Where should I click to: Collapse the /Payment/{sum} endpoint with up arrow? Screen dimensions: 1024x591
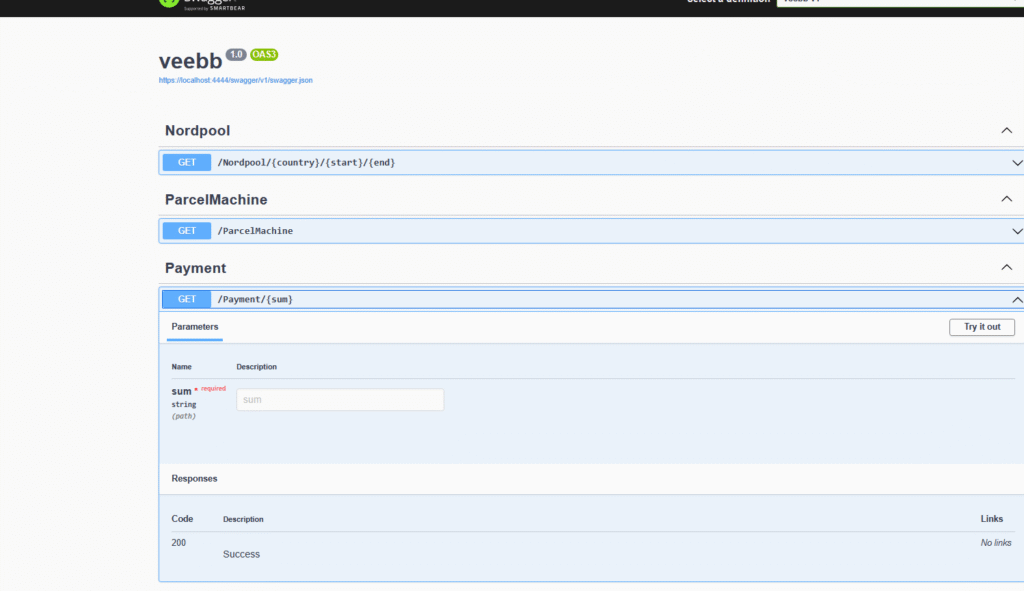1017,299
